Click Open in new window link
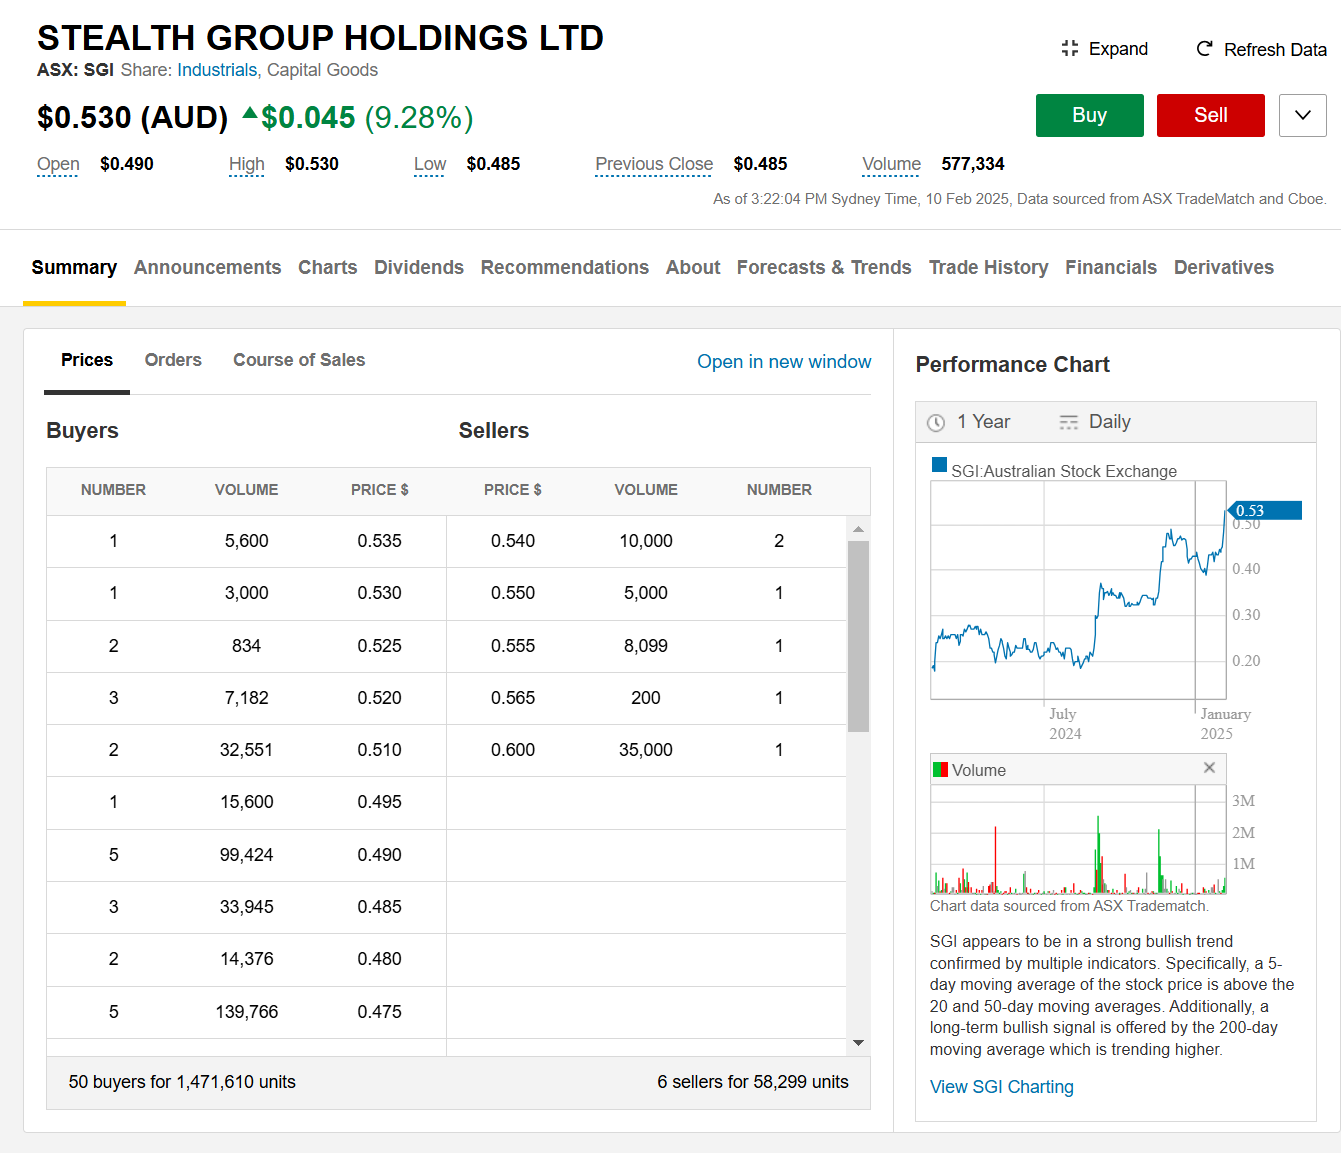Screen dimensions: 1341x1153 click(784, 362)
